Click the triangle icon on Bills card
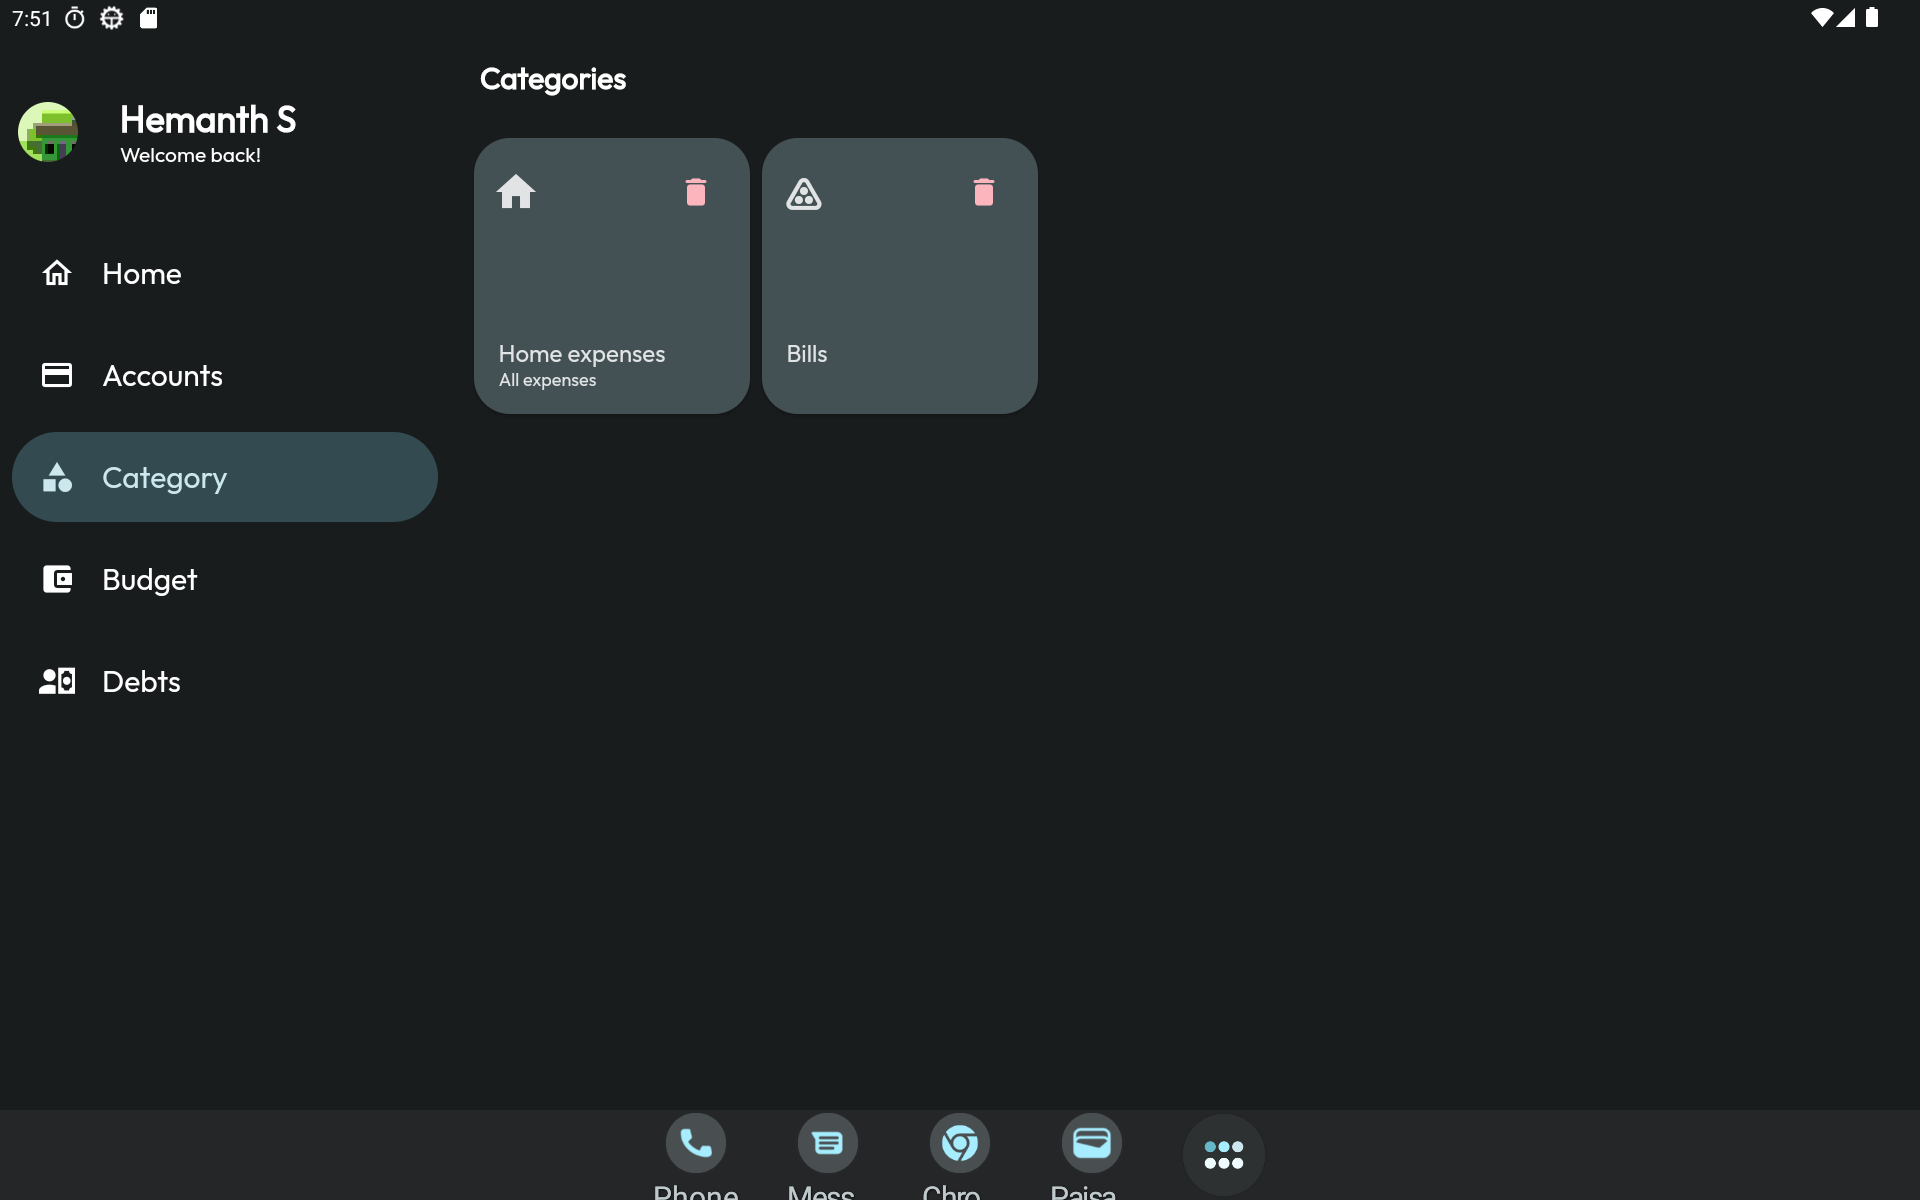This screenshot has width=1920, height=1200. pos(804,194)
